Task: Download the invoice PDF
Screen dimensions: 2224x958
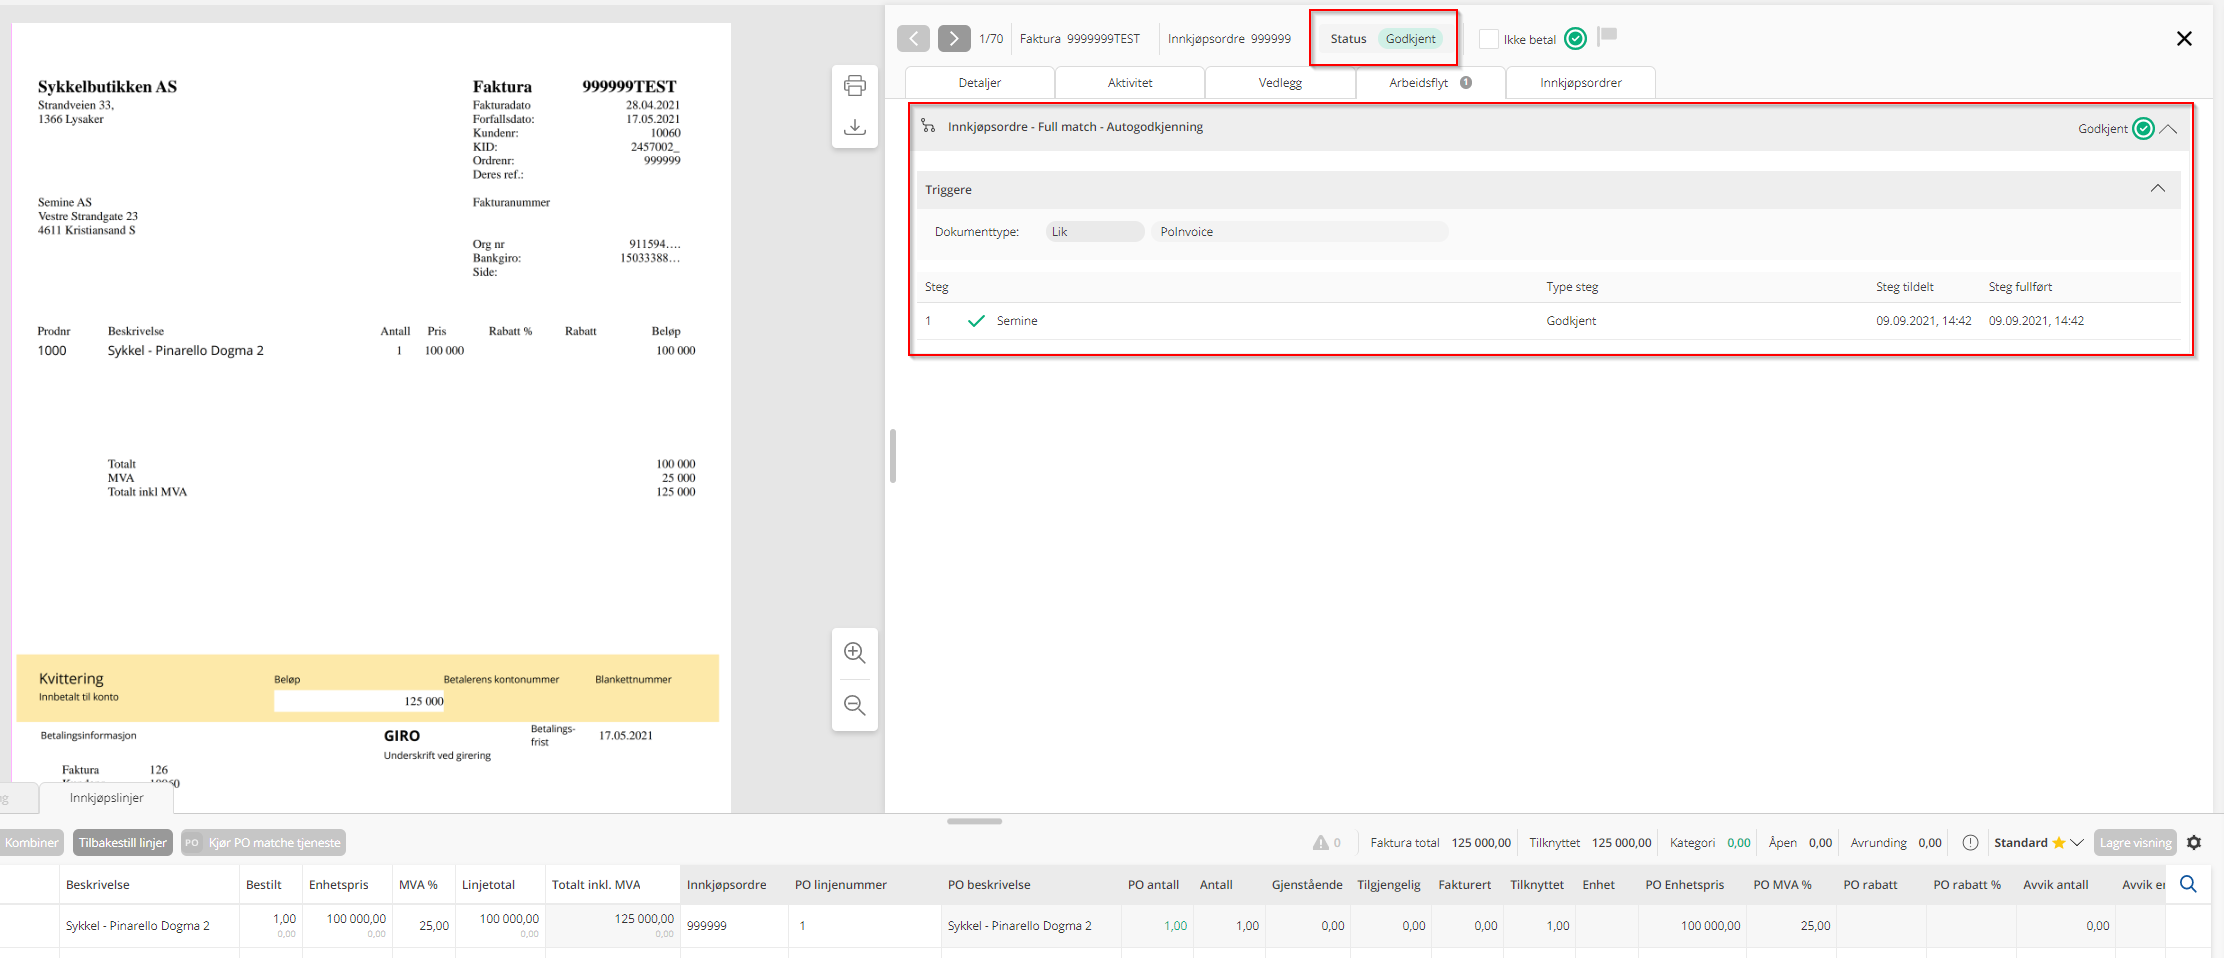Action: 854,127
